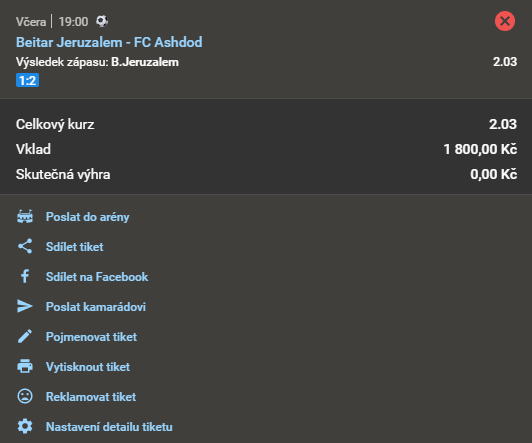This screenshot has height=443, width=532.
Task: Click the gear settings icon
Action: coord(25,426)
